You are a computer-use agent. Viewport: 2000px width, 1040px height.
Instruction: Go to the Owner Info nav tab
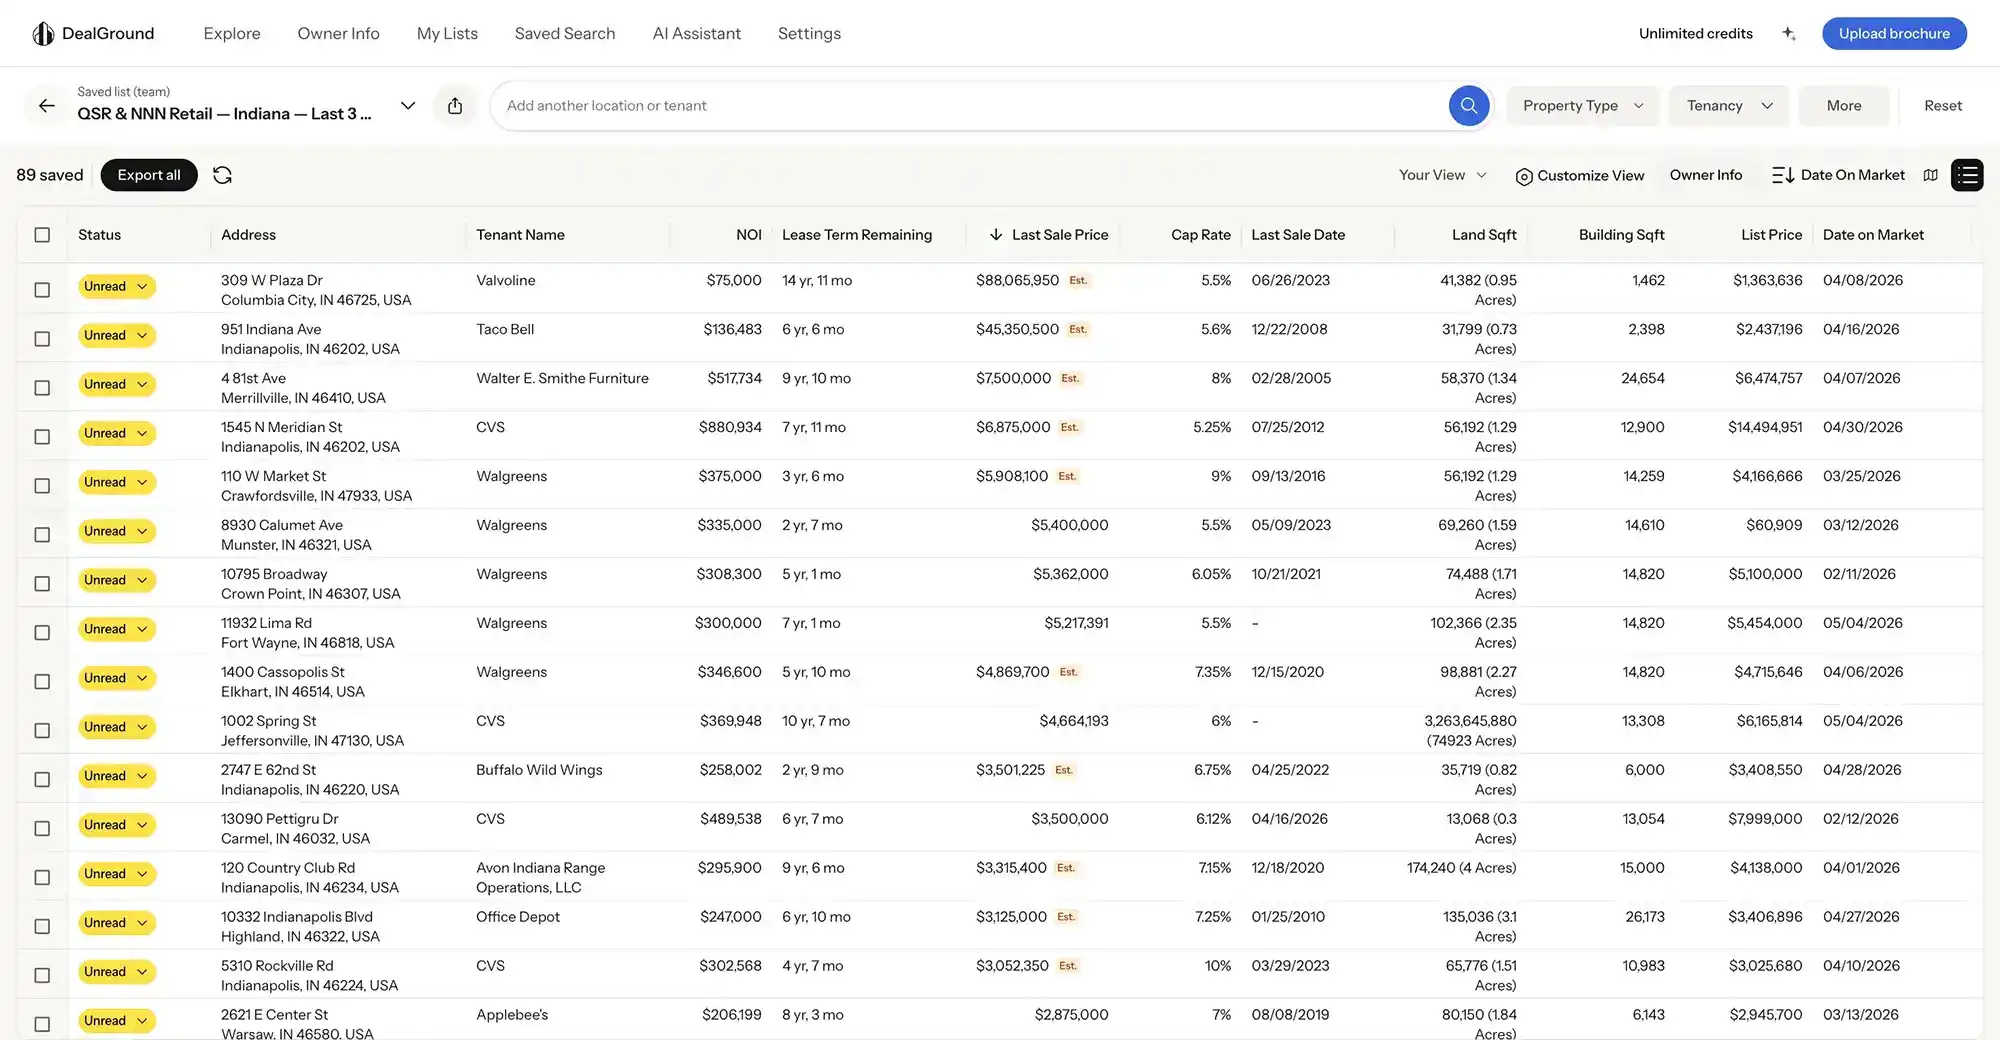click(x=338, y=34)
